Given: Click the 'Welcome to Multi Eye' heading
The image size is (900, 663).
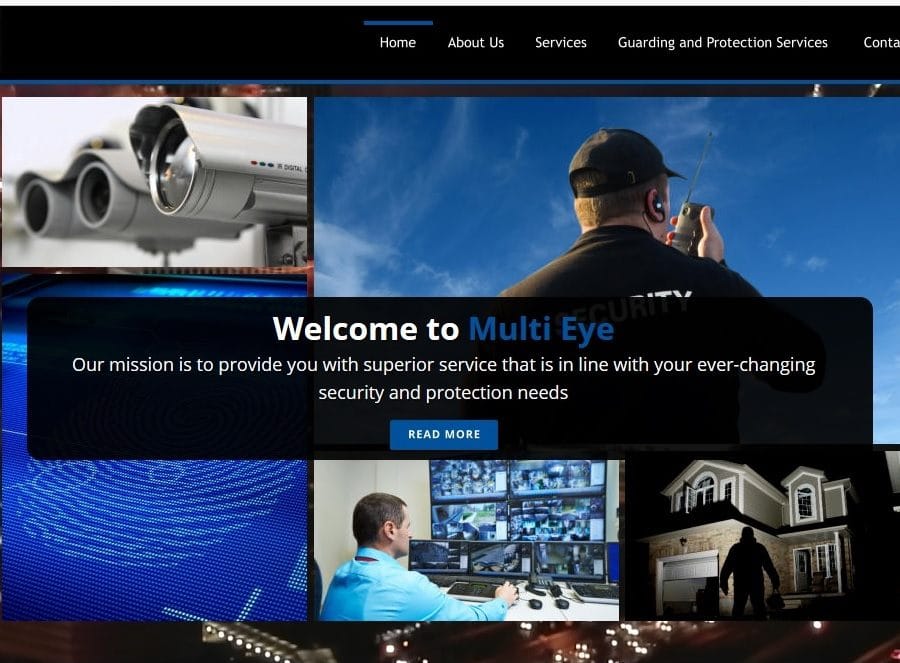Looking at the screenshot, I should 443,329.
